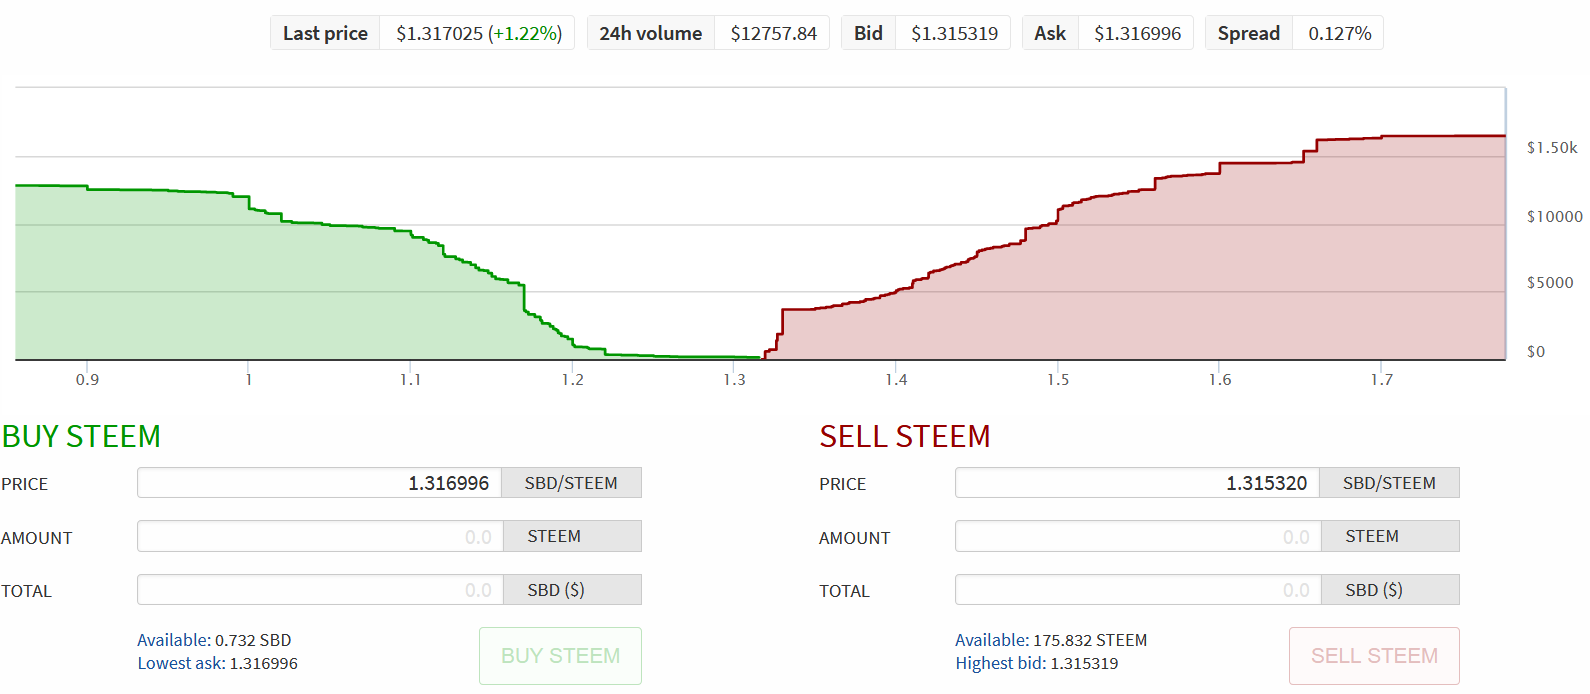This screenshot has height=694, width=1590.
Task: Click the Ask value $1.316996
Action: pyautogui.click(x=1137, y=33)
